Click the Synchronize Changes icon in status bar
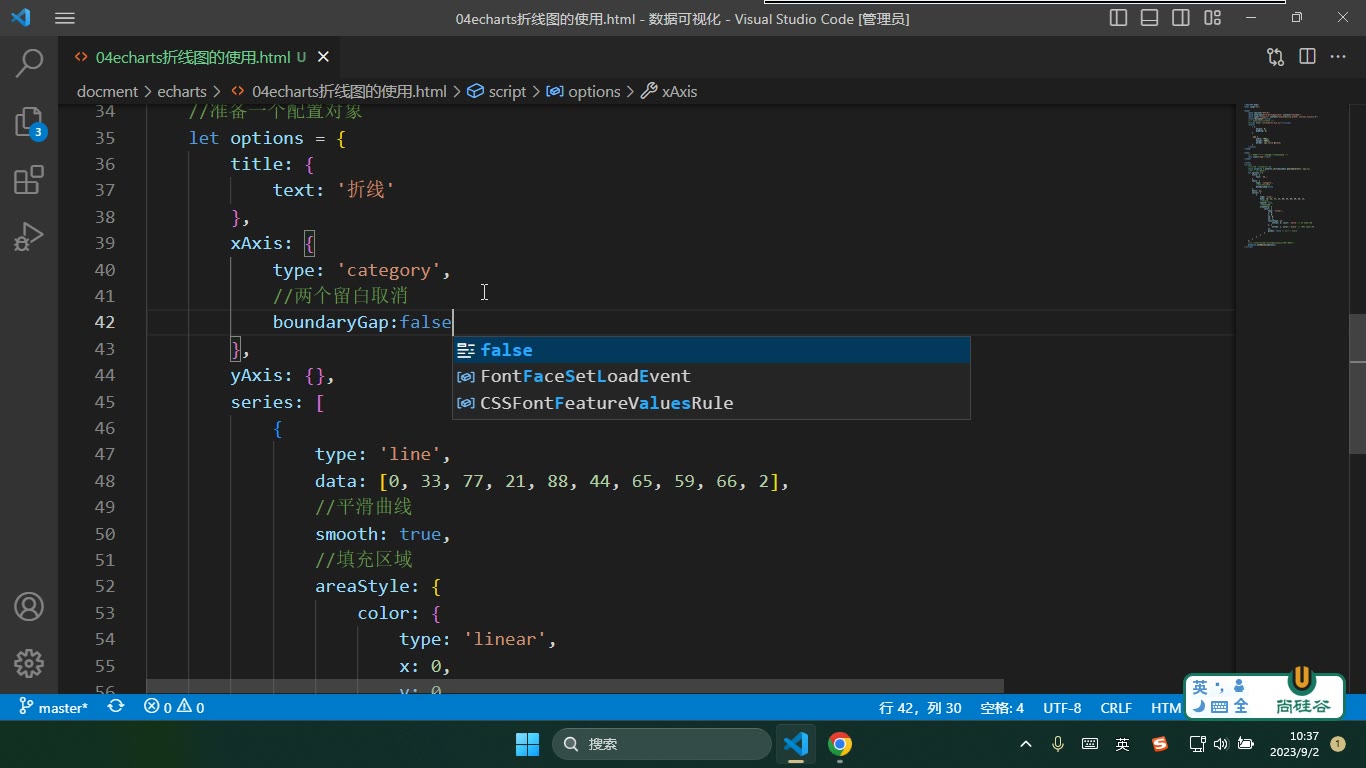Screen dimensions: 1366x768 [x=116, y=707]
